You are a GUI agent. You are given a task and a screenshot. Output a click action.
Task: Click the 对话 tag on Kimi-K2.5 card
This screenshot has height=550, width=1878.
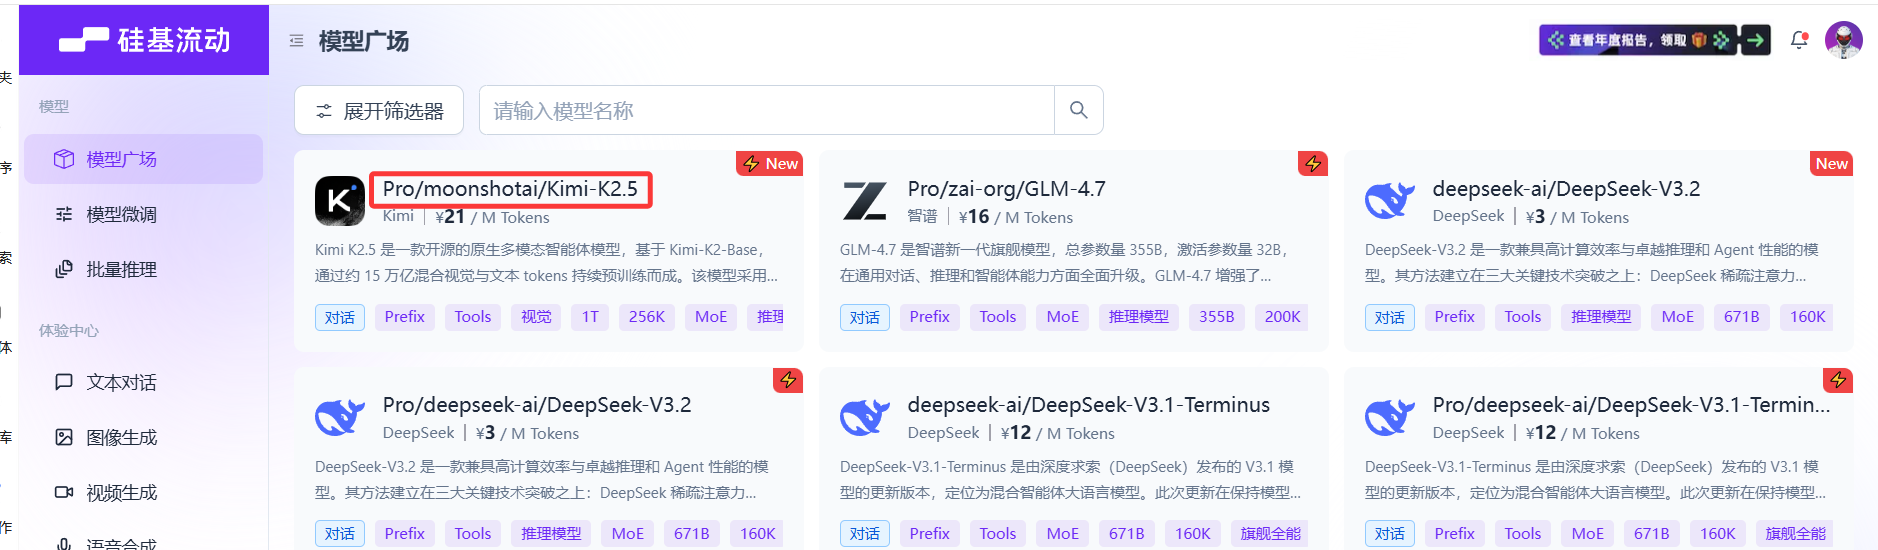[x=340, y=317]
